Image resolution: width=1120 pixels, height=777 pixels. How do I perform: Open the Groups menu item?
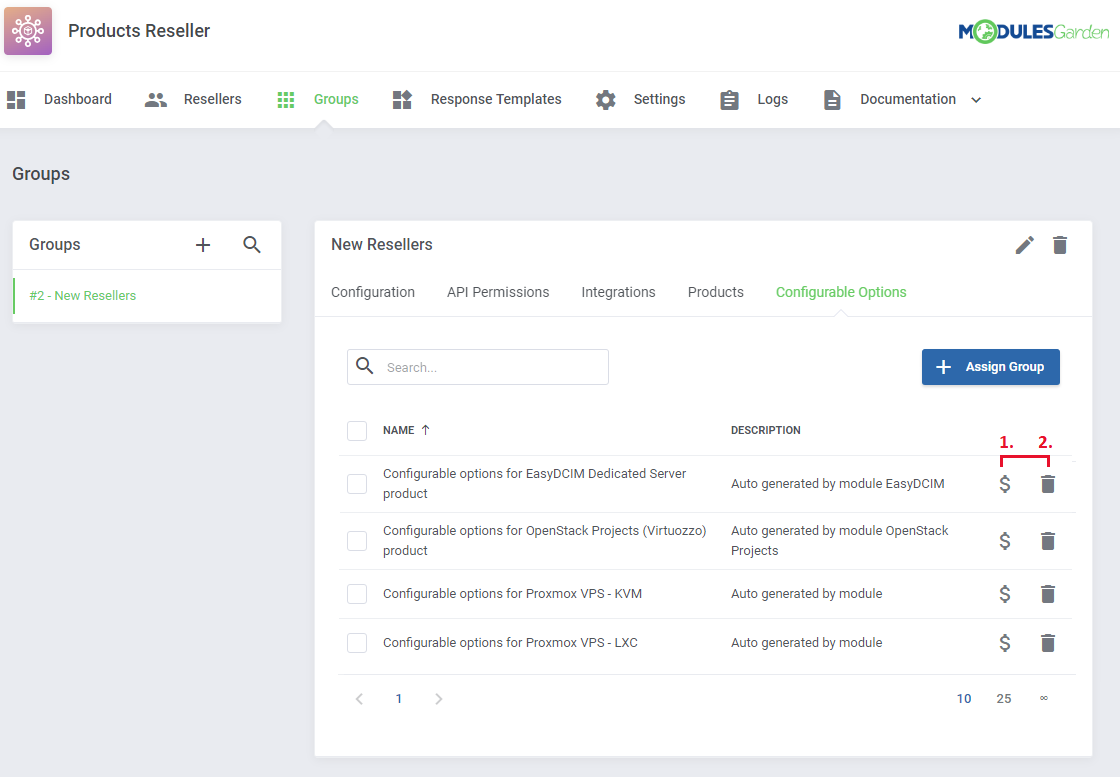318,99
